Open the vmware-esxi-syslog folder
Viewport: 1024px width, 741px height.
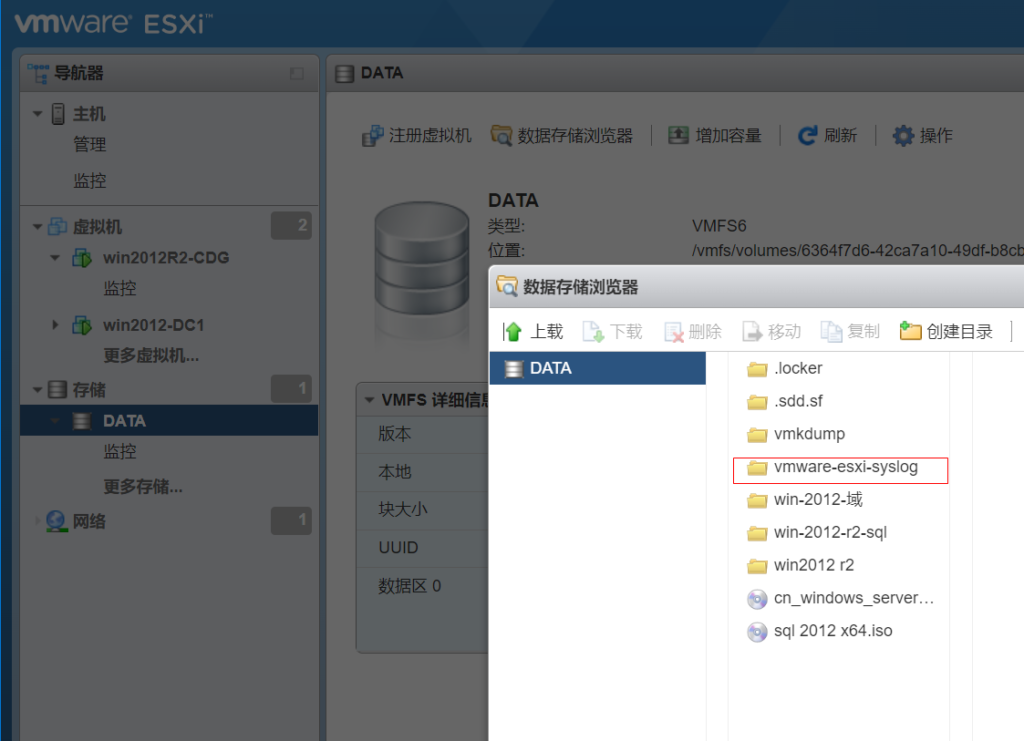(x=833, y=467)
